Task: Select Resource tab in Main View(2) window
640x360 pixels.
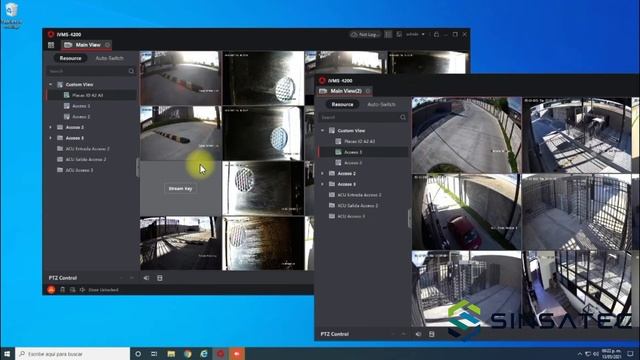Action: [342, 104]
